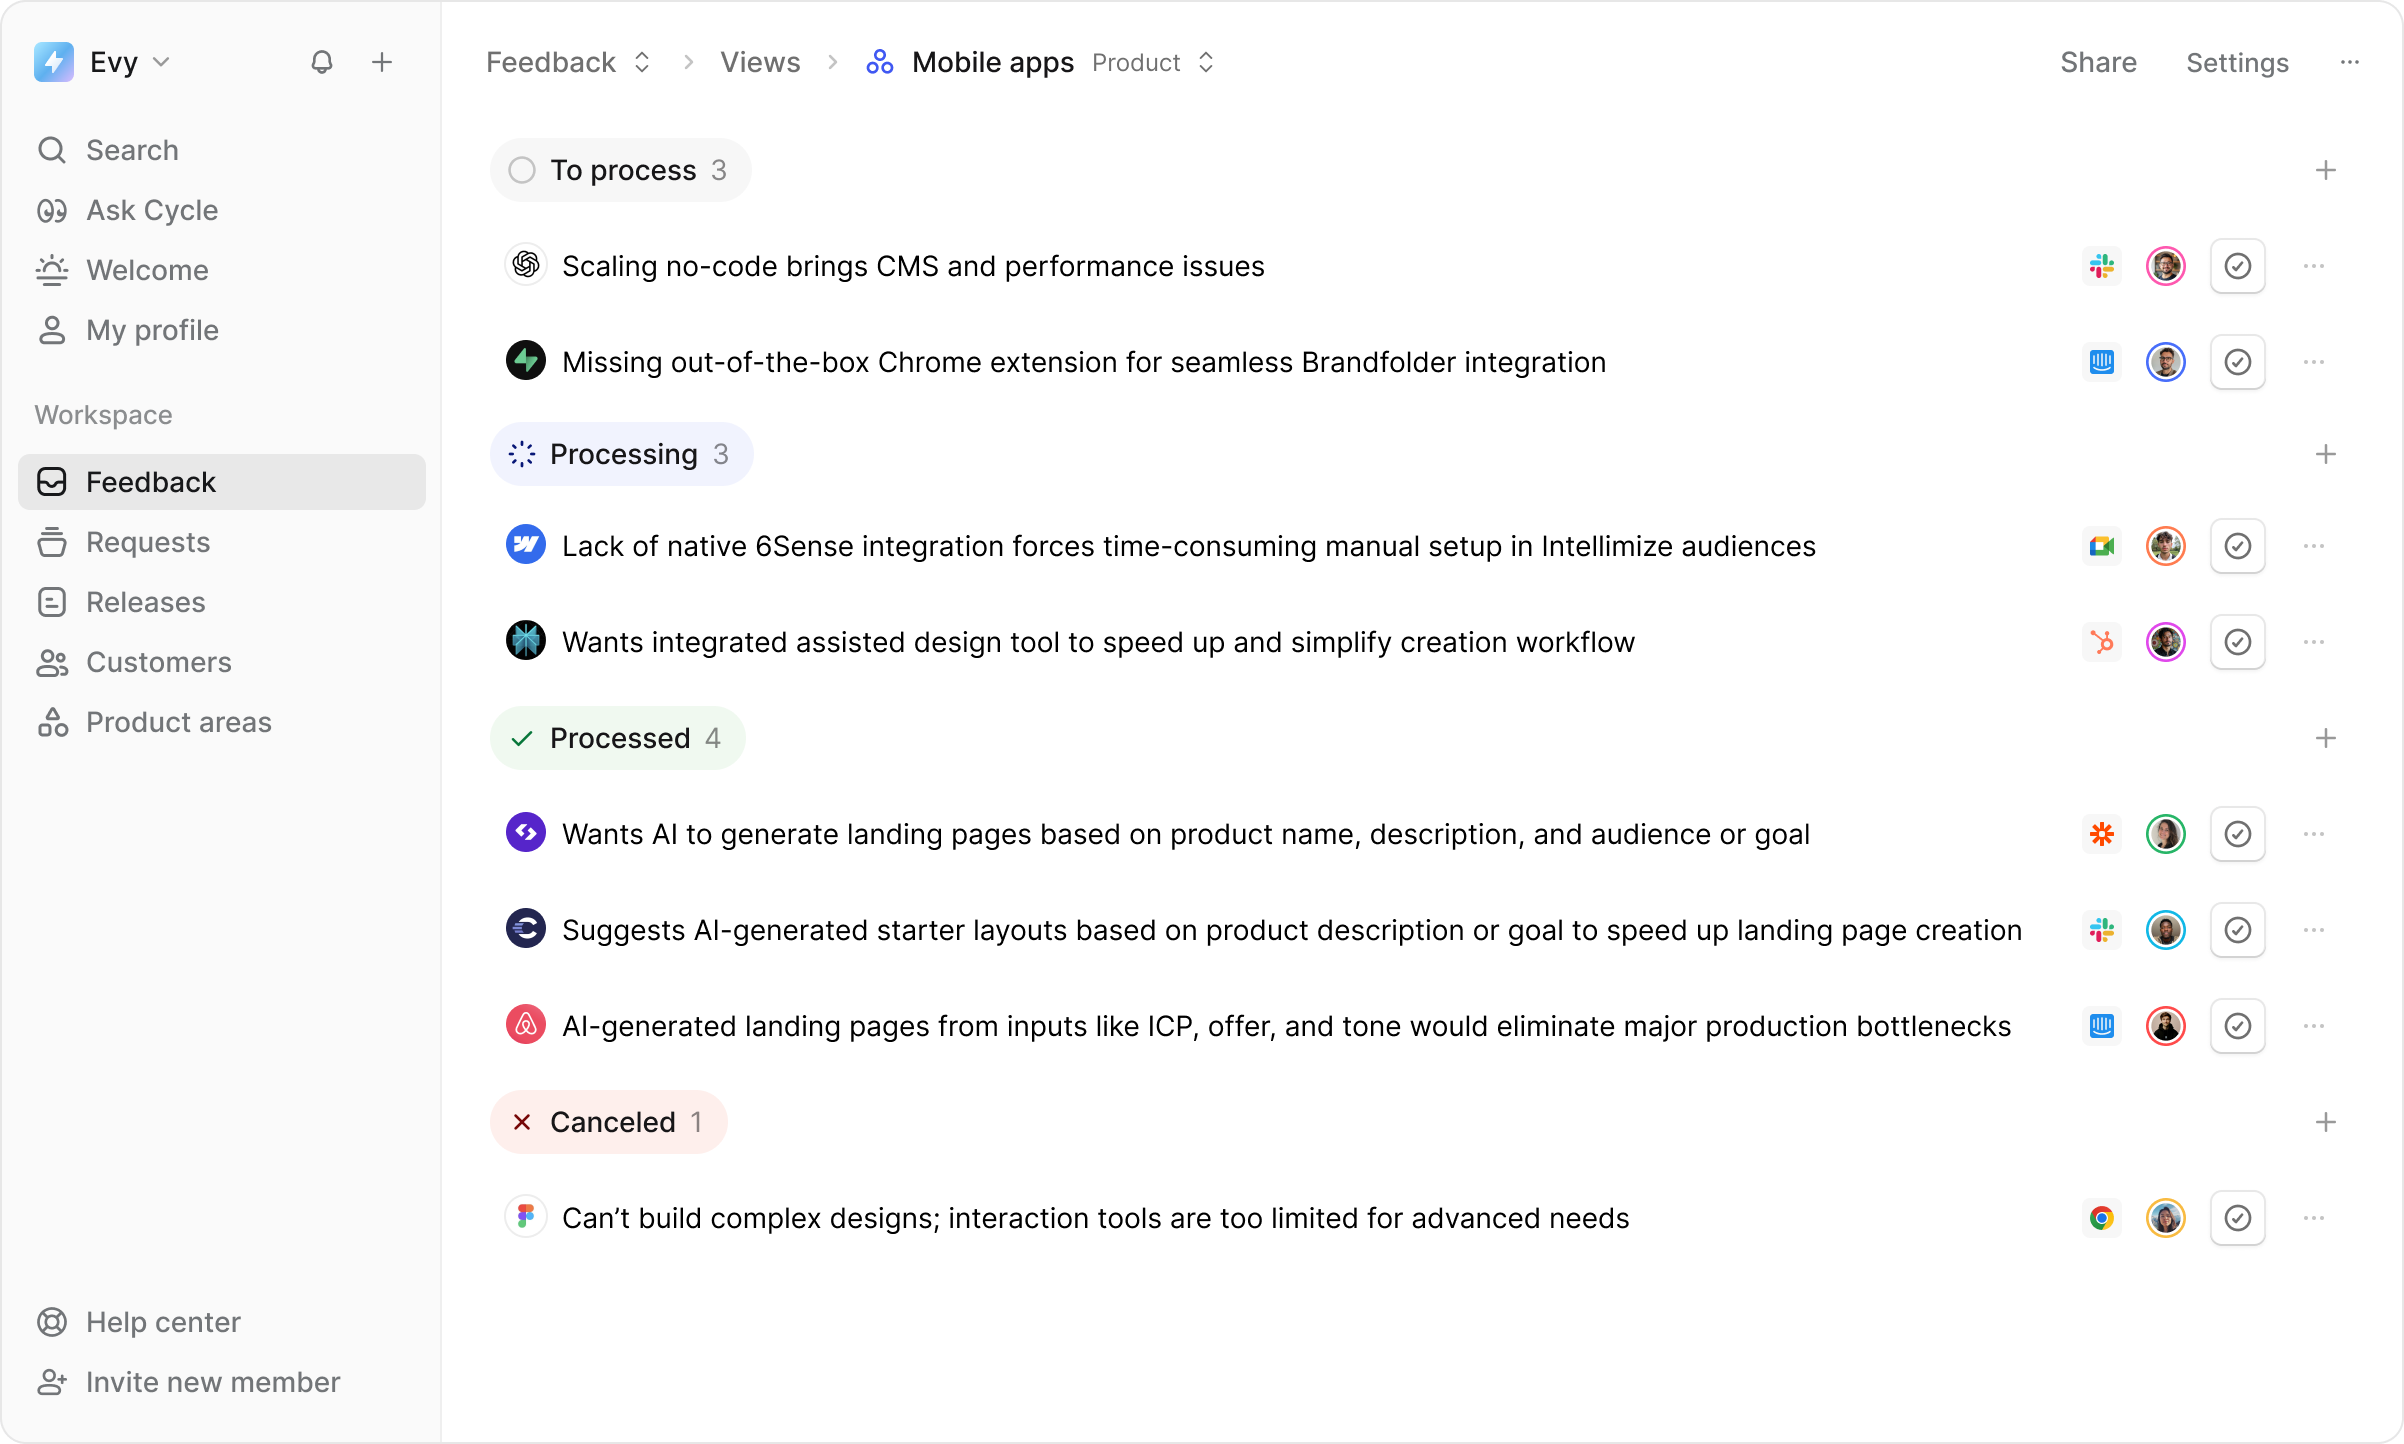
Task: Open the three-dot menu for the Zapier landing pages feedback
Action: 2315,834
